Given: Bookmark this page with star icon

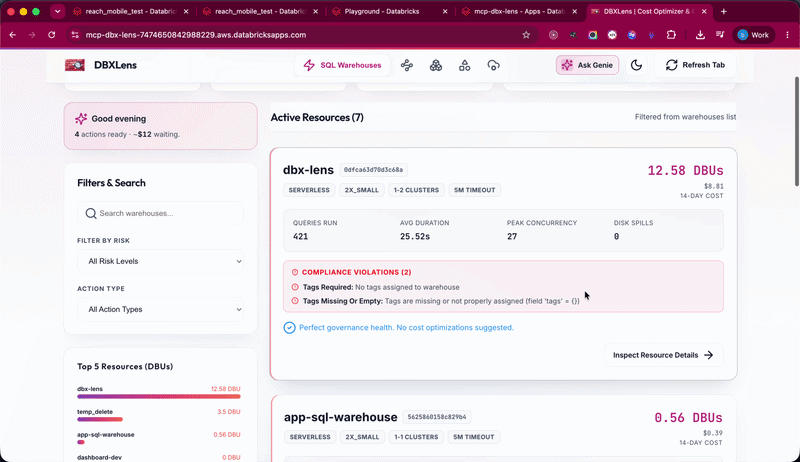Looking at the screenshot, I should [526, 35].
